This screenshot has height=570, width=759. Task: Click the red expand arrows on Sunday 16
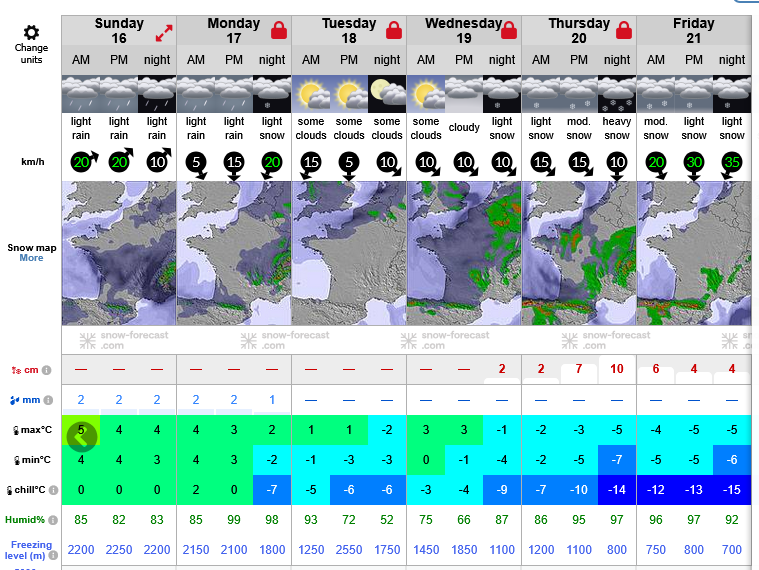point(164,33)
